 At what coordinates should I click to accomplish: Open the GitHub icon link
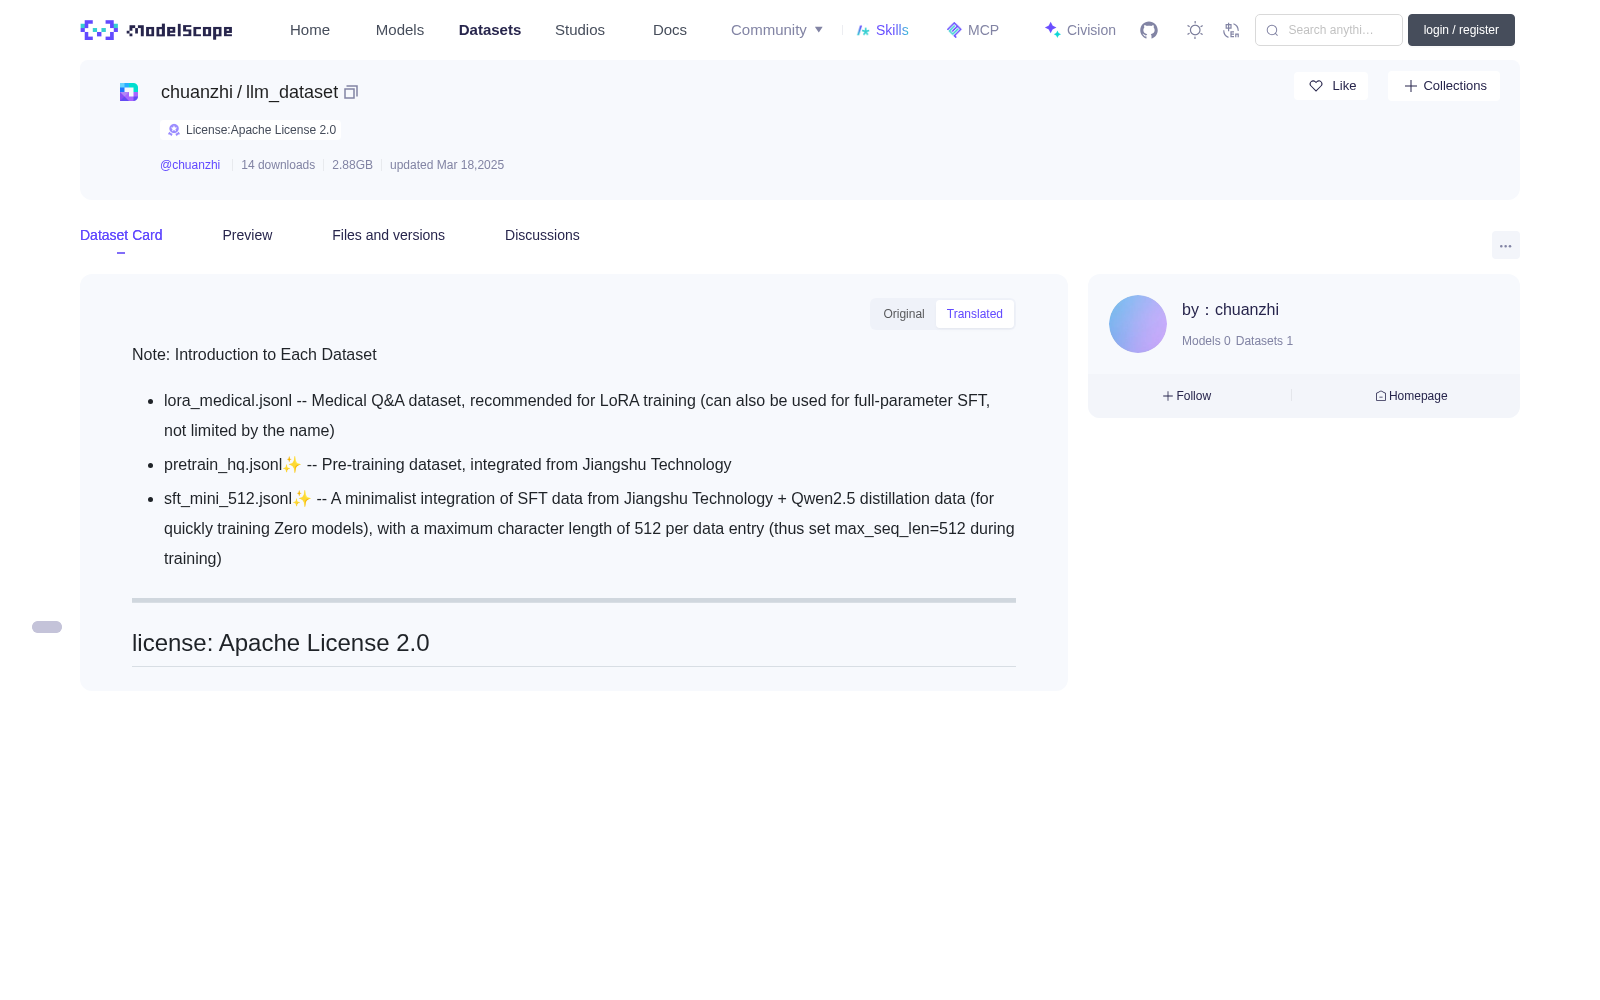[1149, 30]
